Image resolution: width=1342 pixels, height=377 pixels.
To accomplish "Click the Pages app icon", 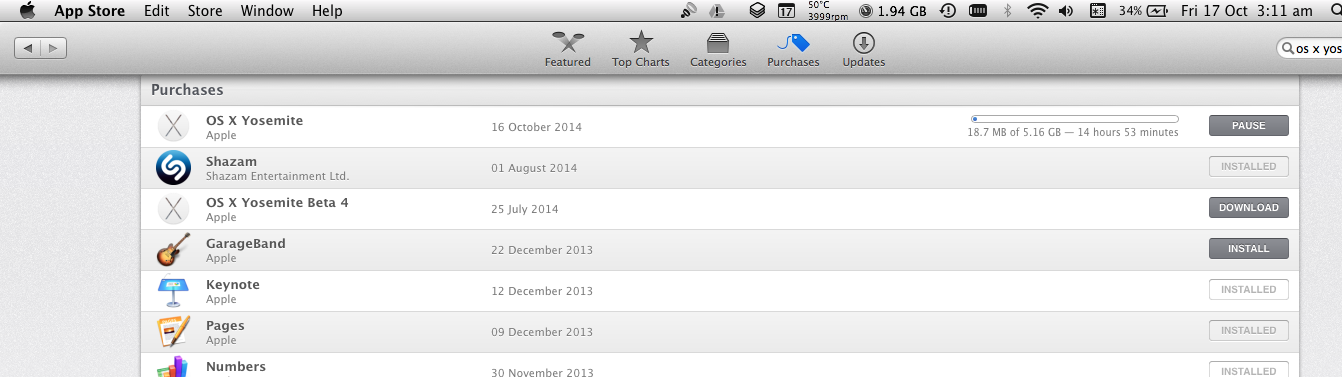I will (174, 332).
